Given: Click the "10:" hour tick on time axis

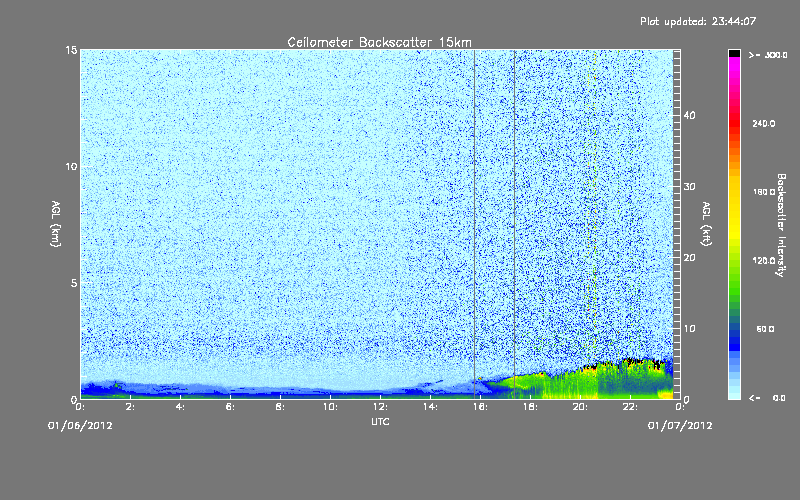Looking at the screenshot, I should coord(330,407).
